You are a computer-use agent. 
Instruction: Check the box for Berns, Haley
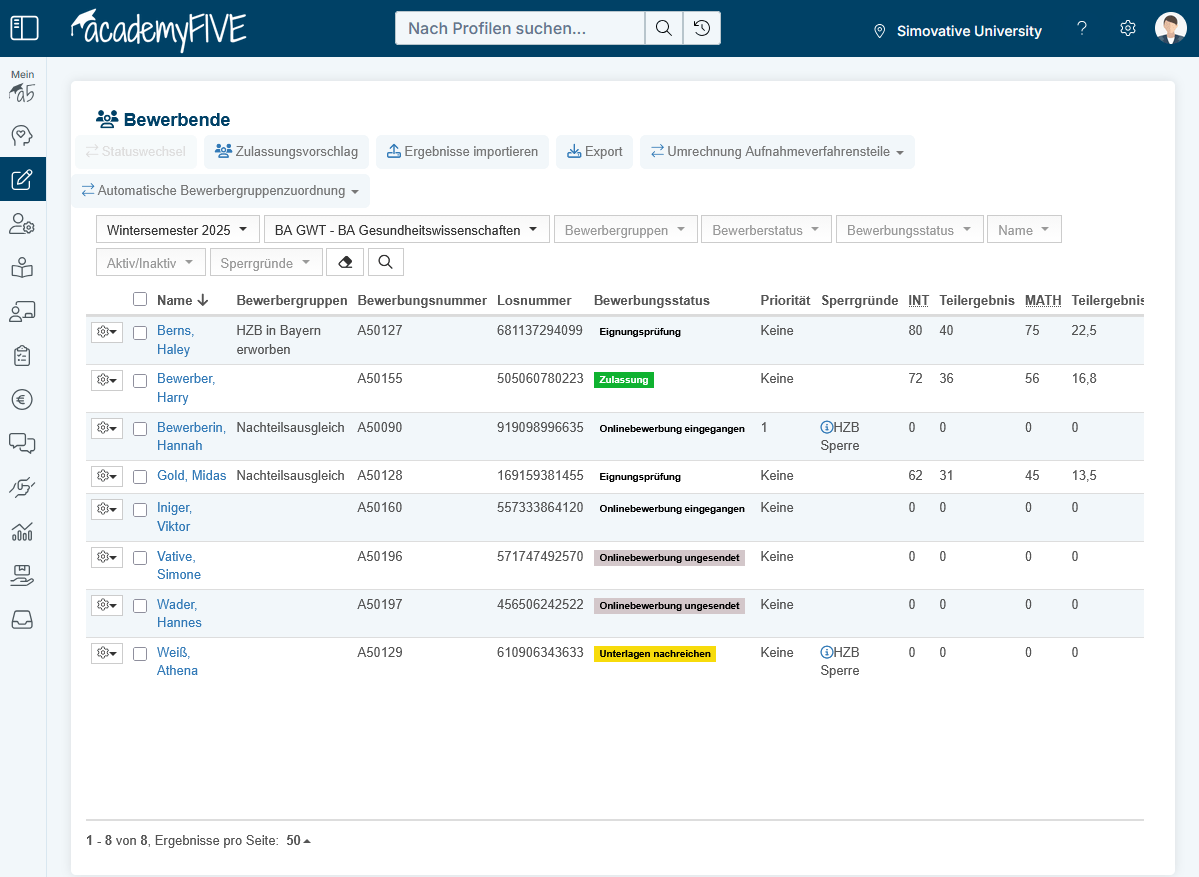140,332
